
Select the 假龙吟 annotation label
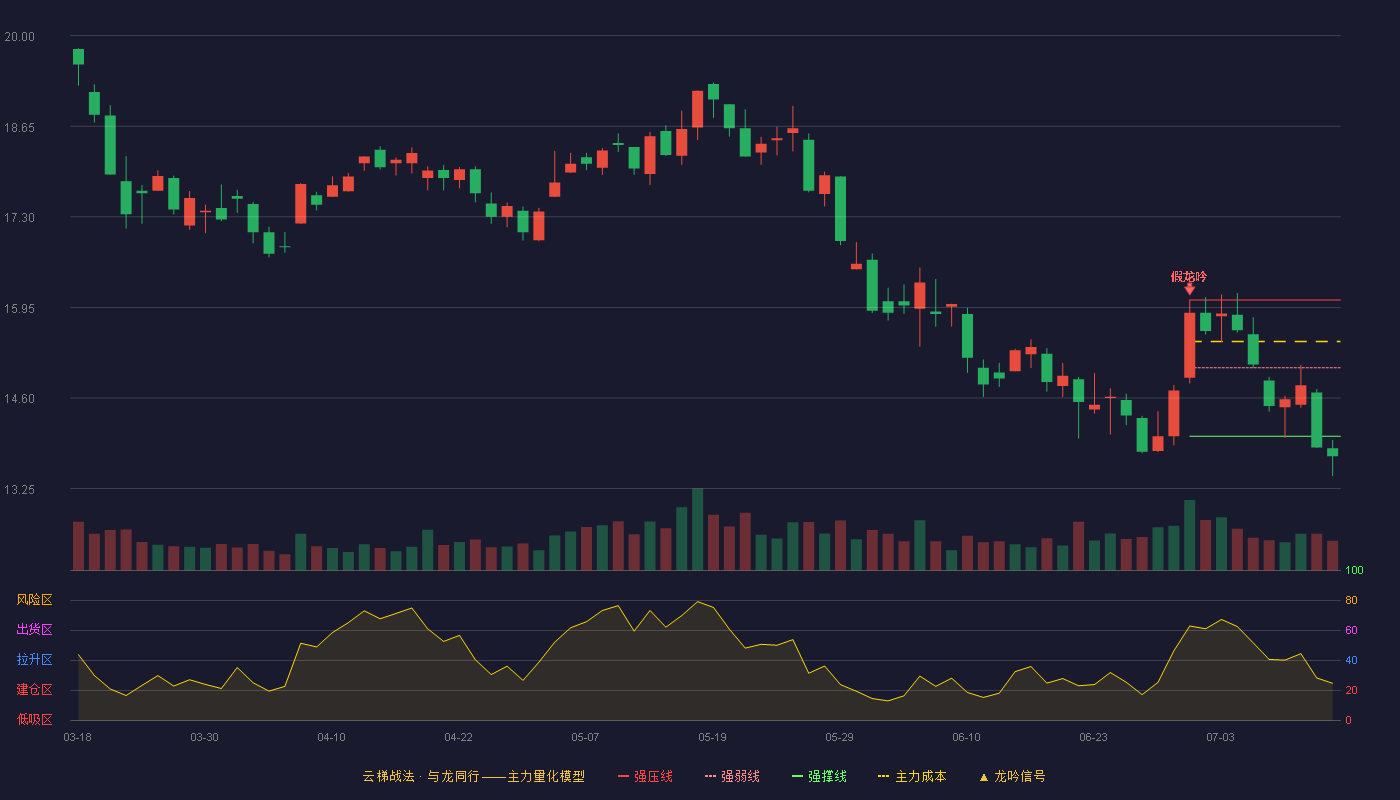[1189, 276]
